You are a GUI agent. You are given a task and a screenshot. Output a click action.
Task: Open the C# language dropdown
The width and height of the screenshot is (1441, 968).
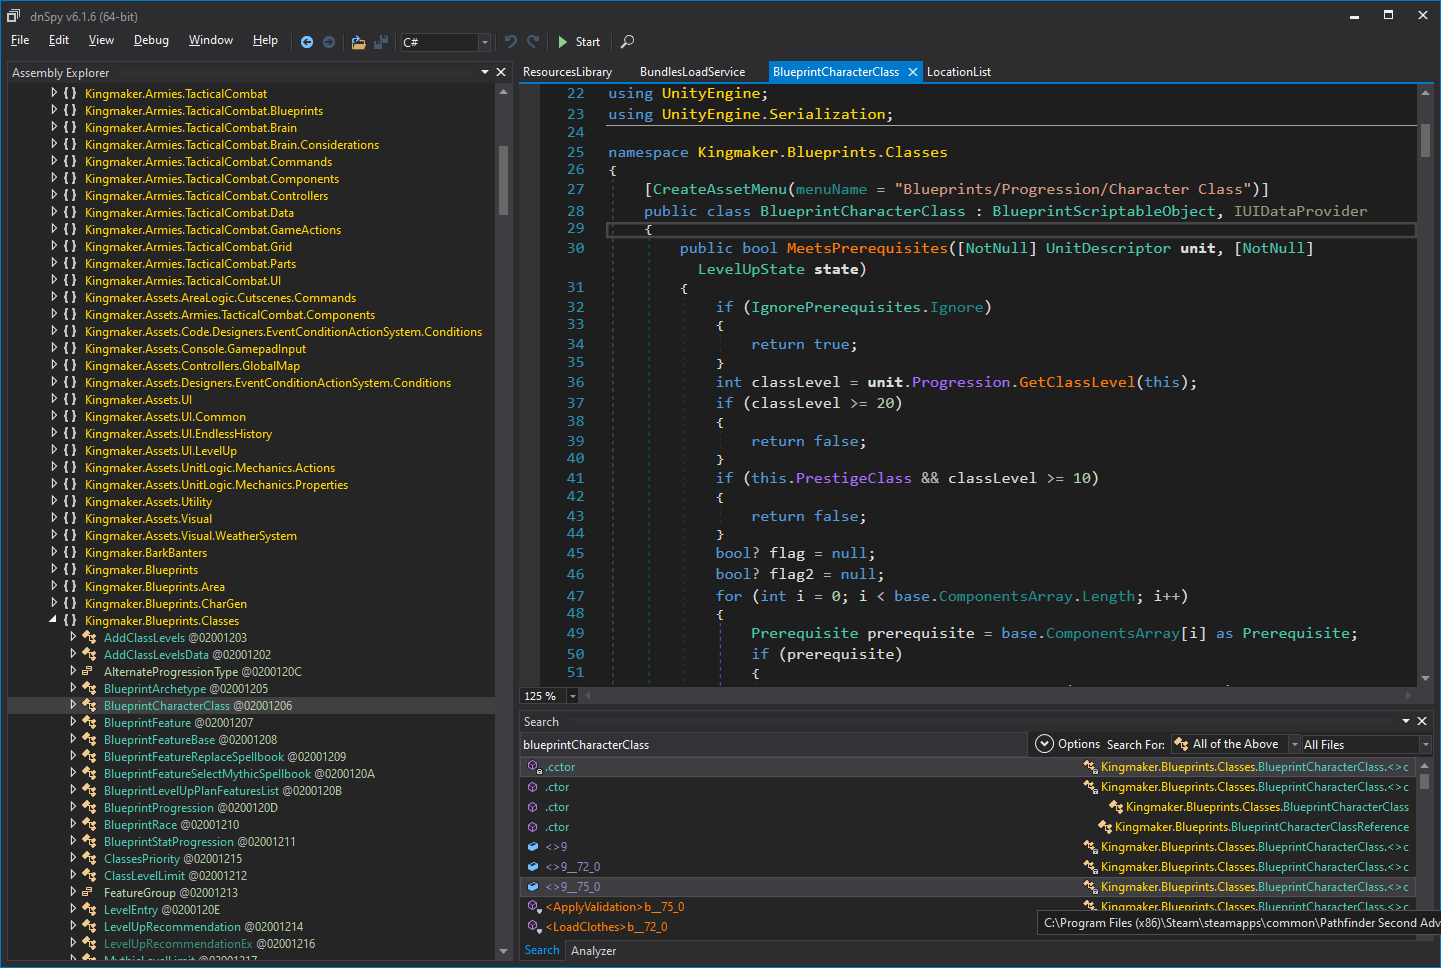[x=484, y=42]
